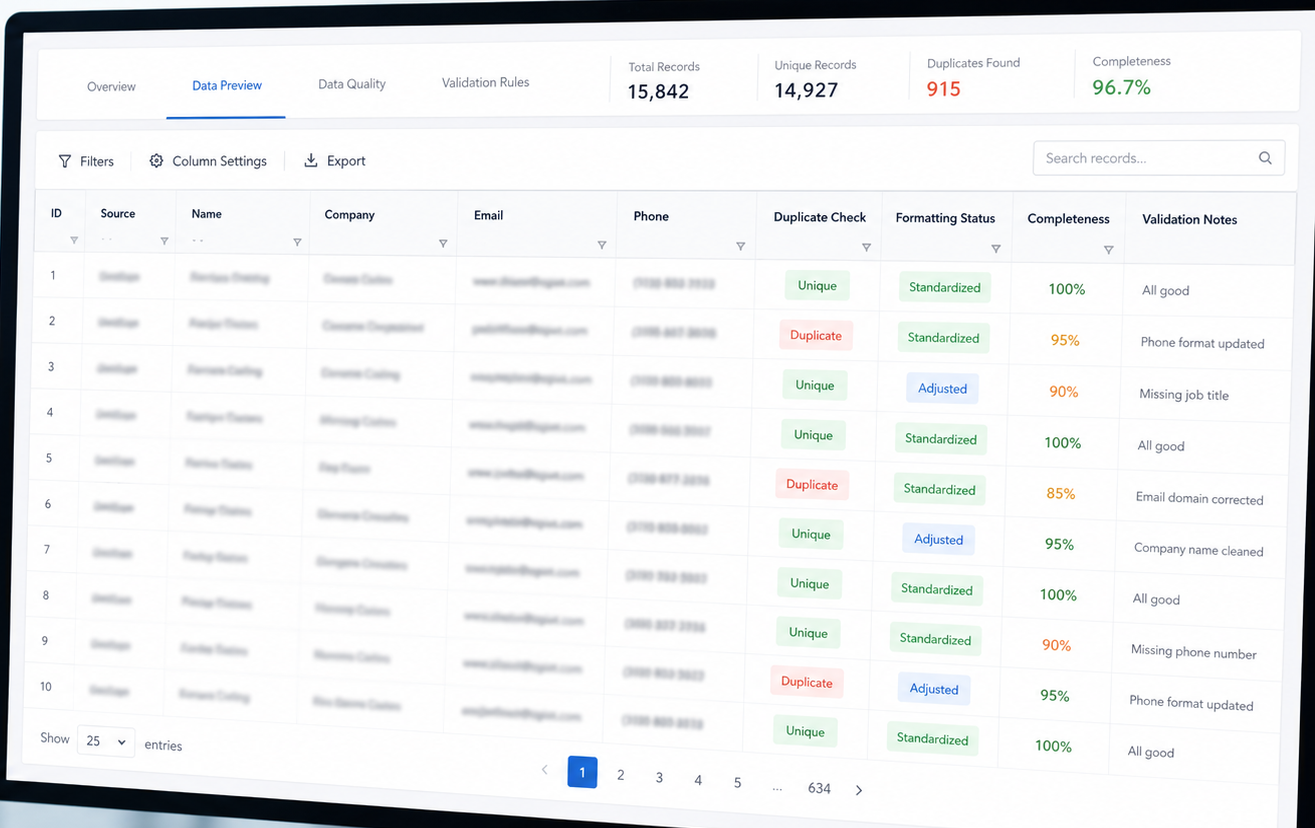Click the Unique Records value 14,927
The width and height of the screenshot is (1315, 828).
[806, 90]
